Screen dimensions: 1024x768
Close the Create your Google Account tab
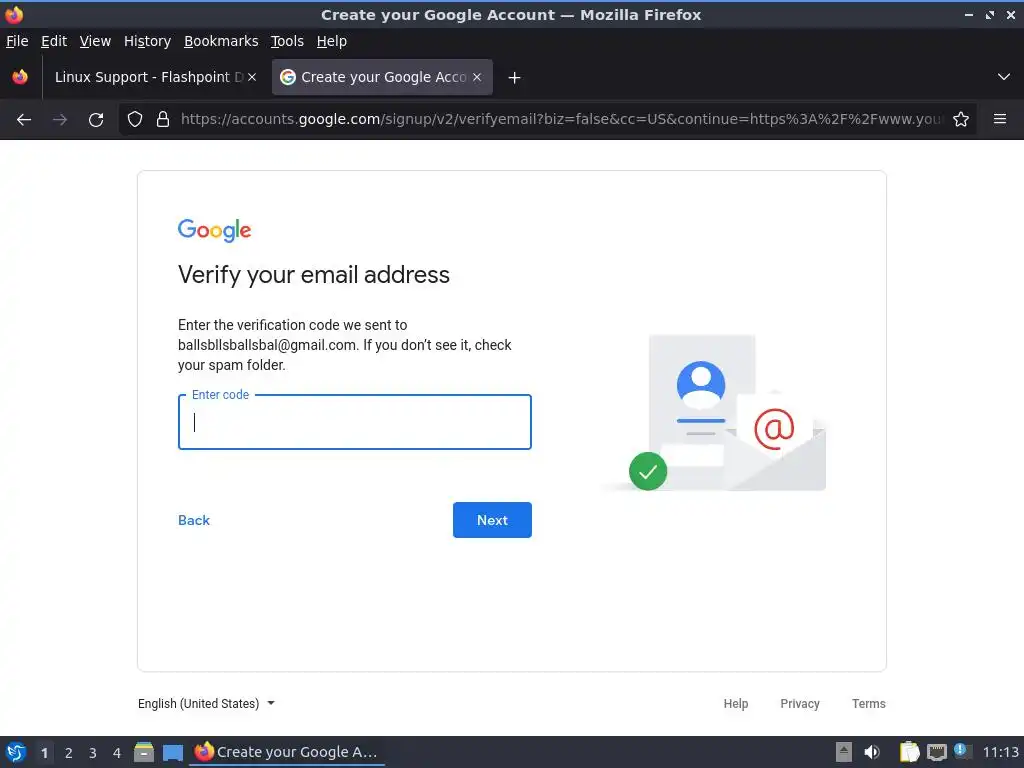coord(477,77)
